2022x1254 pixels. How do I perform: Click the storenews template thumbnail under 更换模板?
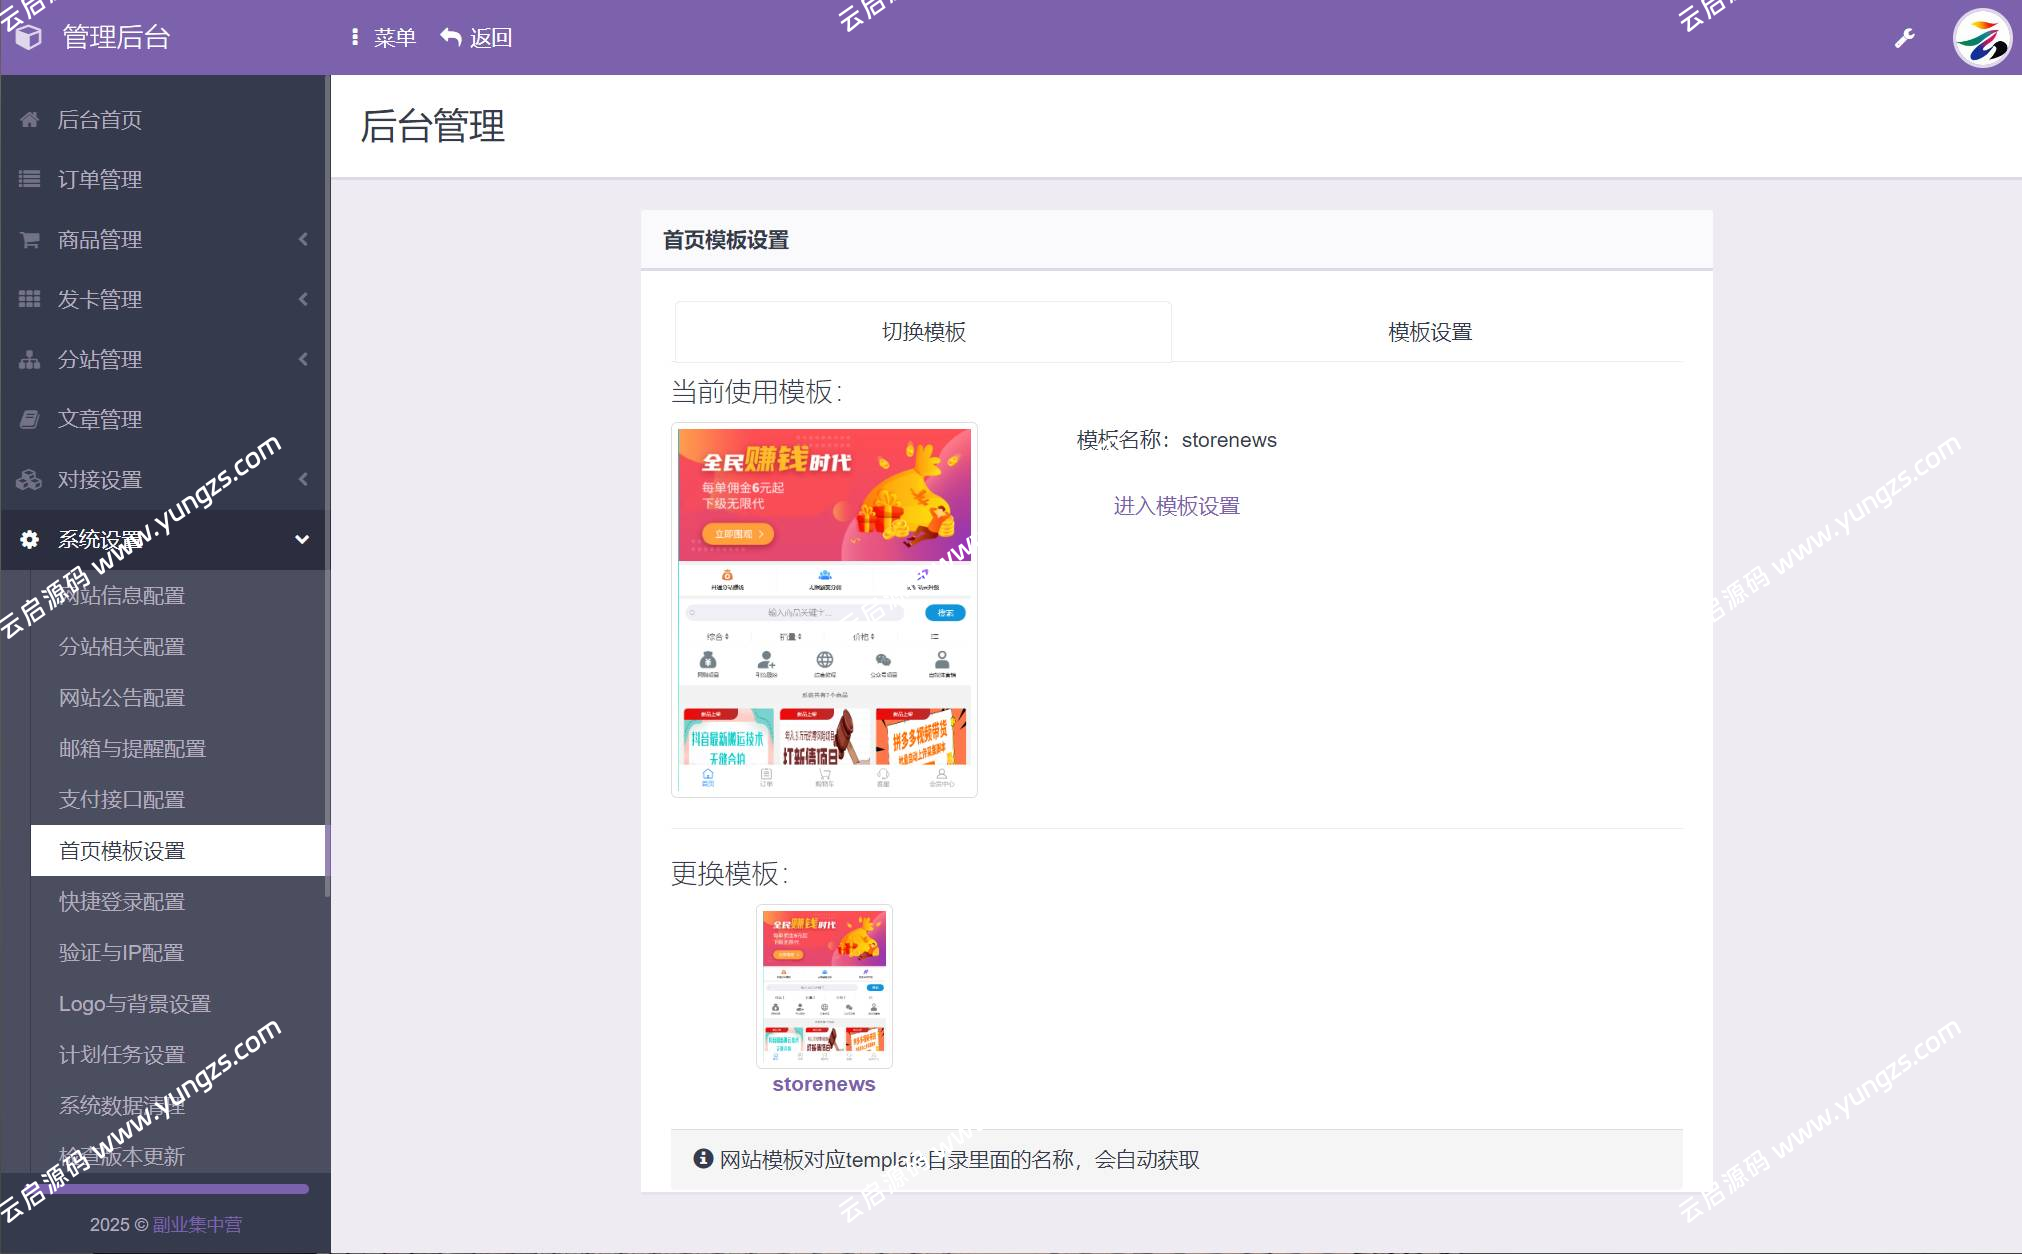pos(823,986)
